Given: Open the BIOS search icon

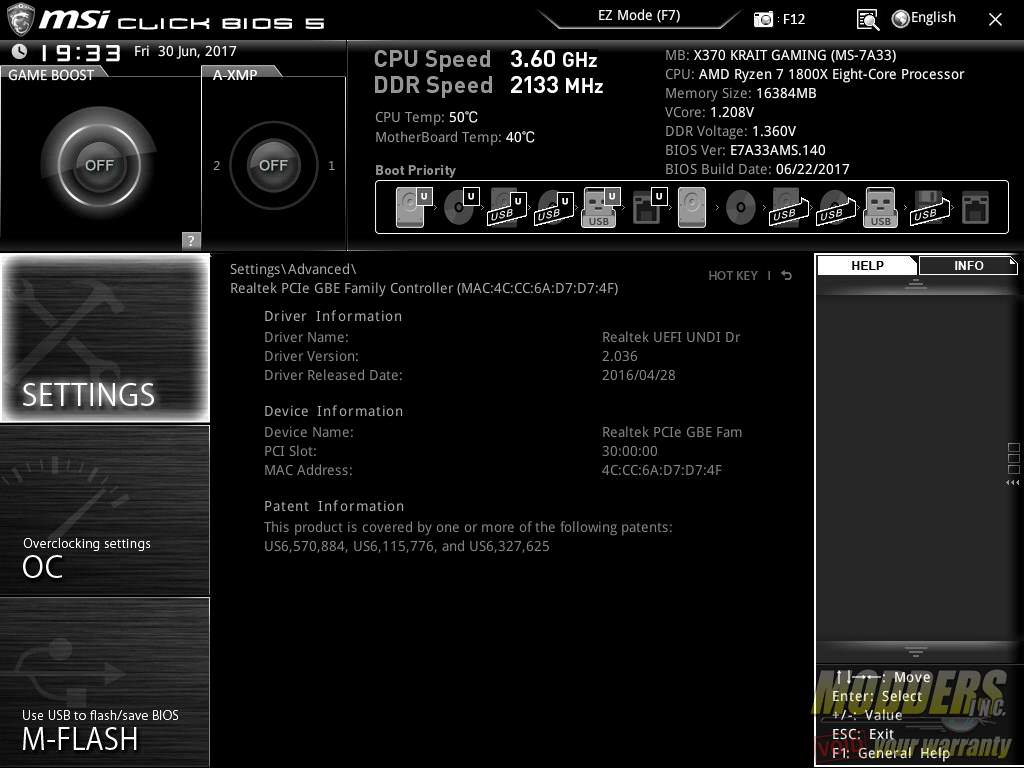Looking at the screenshot, I should pyautogui.click(x=867, y=20).
